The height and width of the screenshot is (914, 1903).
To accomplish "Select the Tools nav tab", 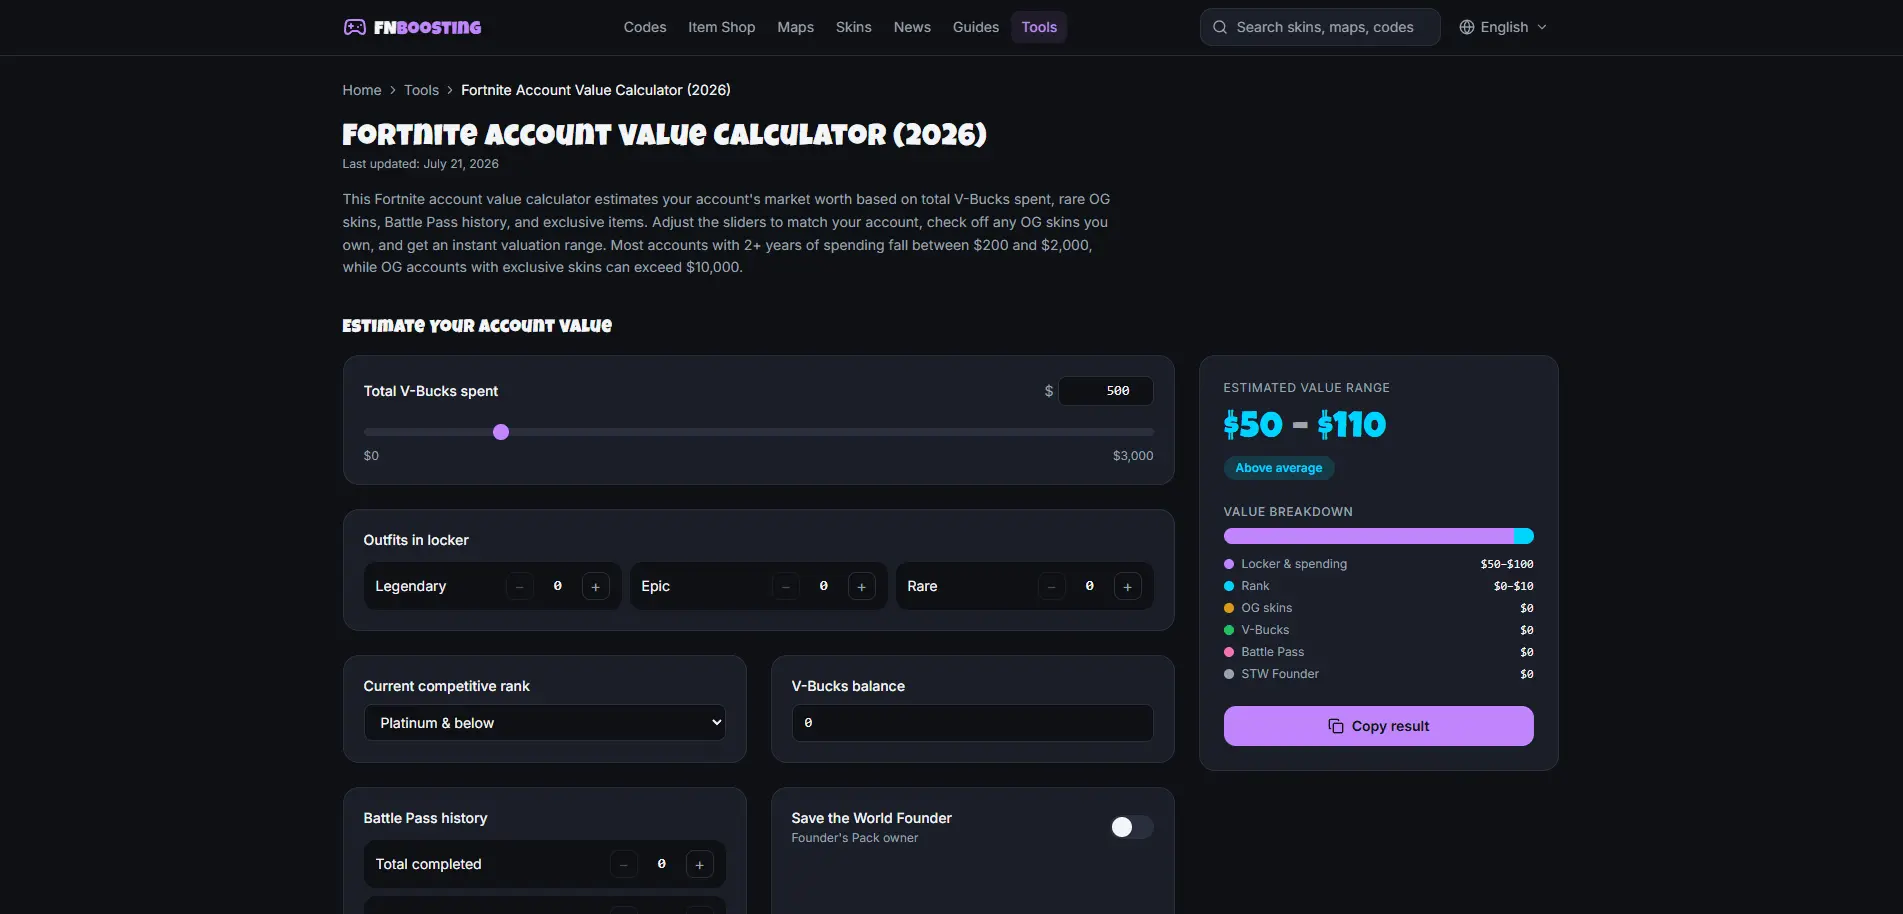I will coord(1039,27).
